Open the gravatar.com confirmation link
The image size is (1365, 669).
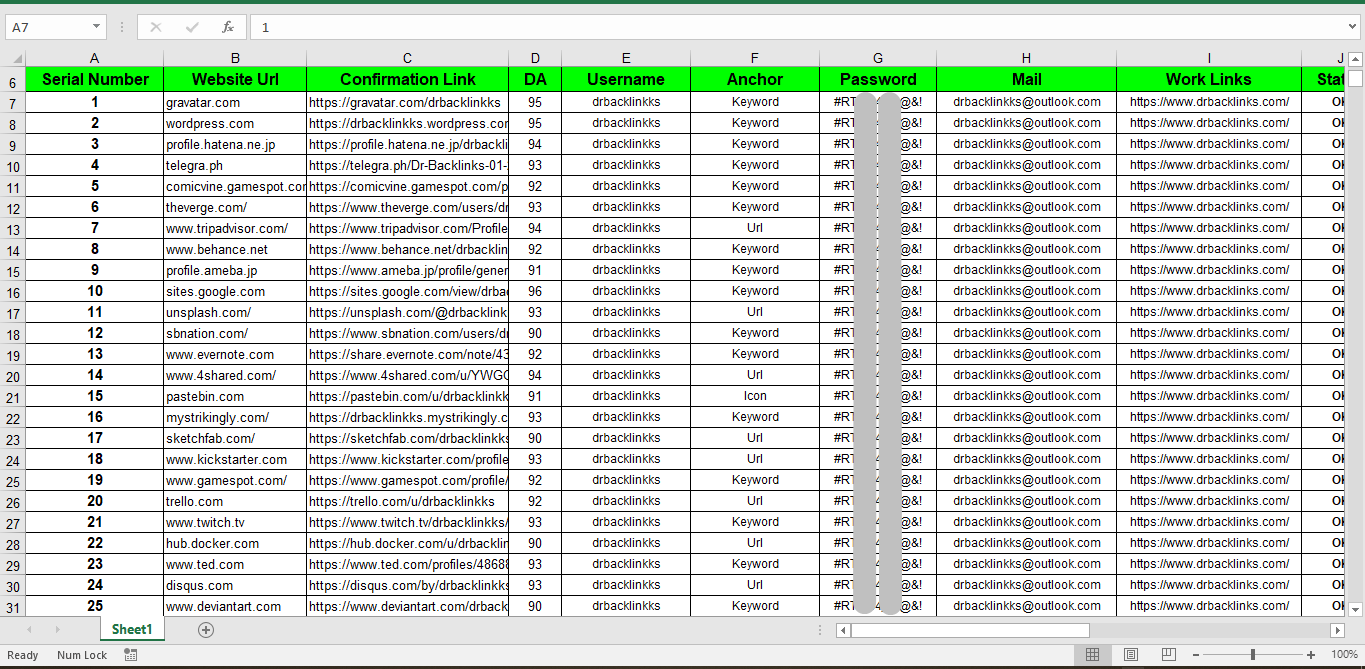(x=405, y=101)
